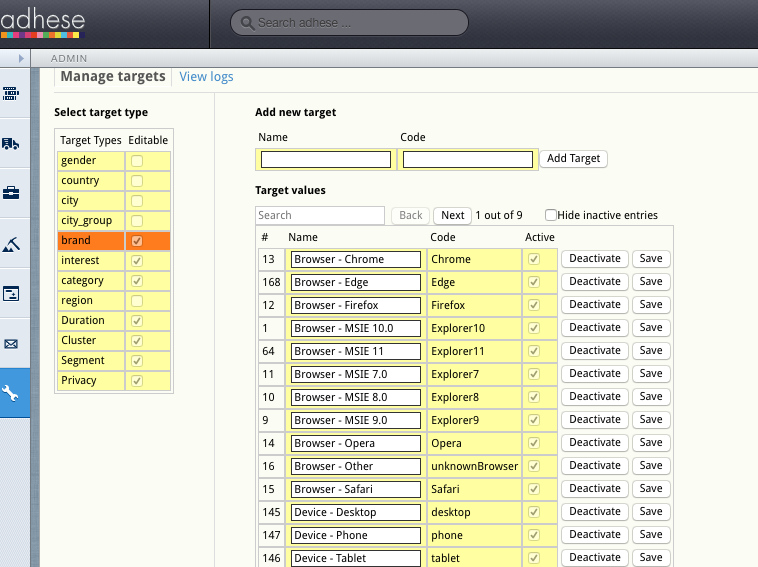Click the chart reports icon in sidebar
The width and height of the screenshot is (758, 567).
11,244
